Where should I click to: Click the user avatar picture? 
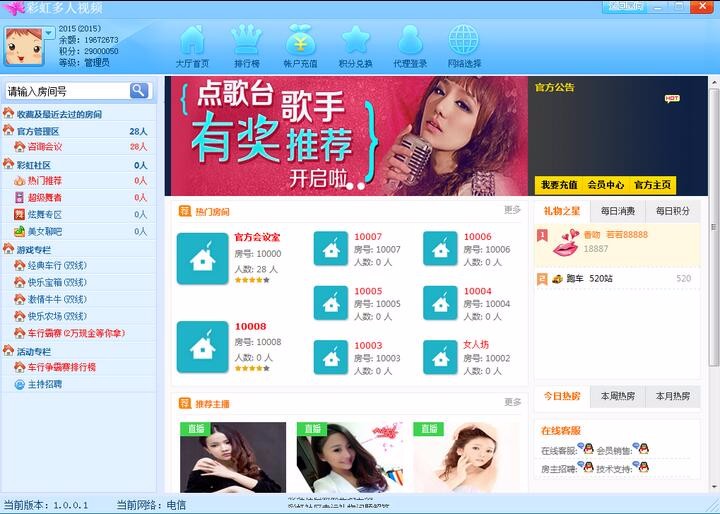pos(23,46)
